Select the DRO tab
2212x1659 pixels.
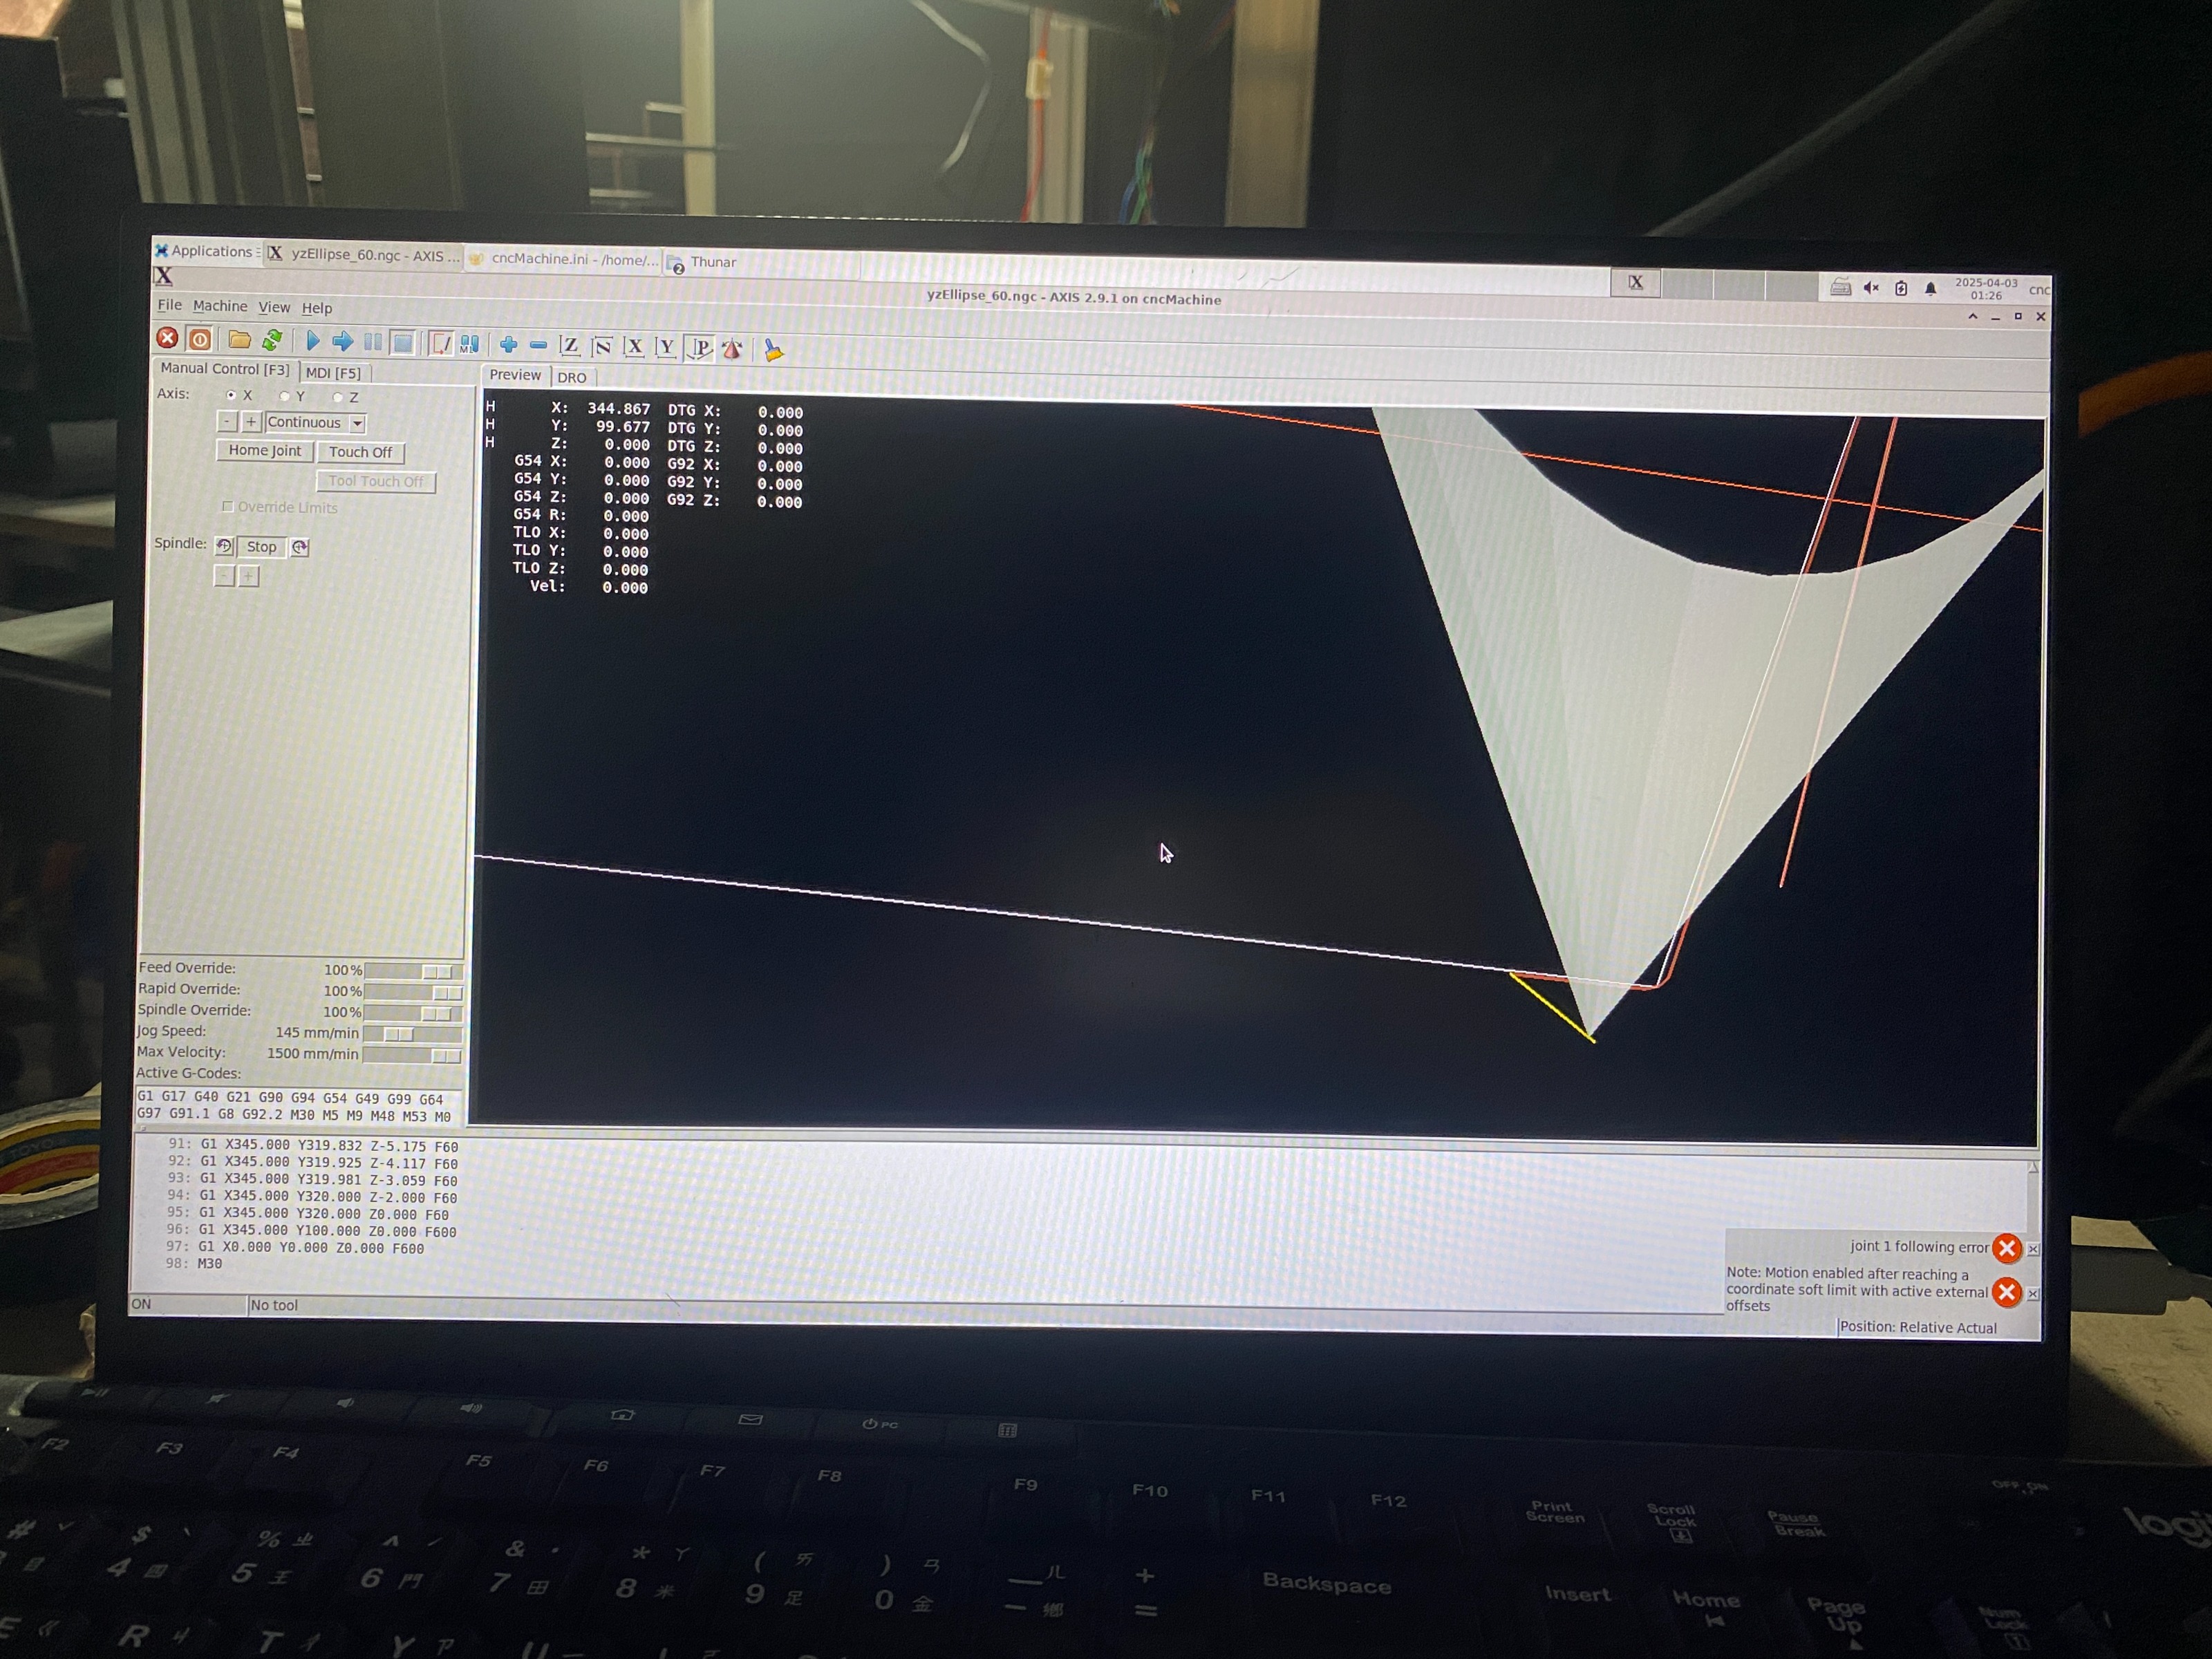coord(572,377)
